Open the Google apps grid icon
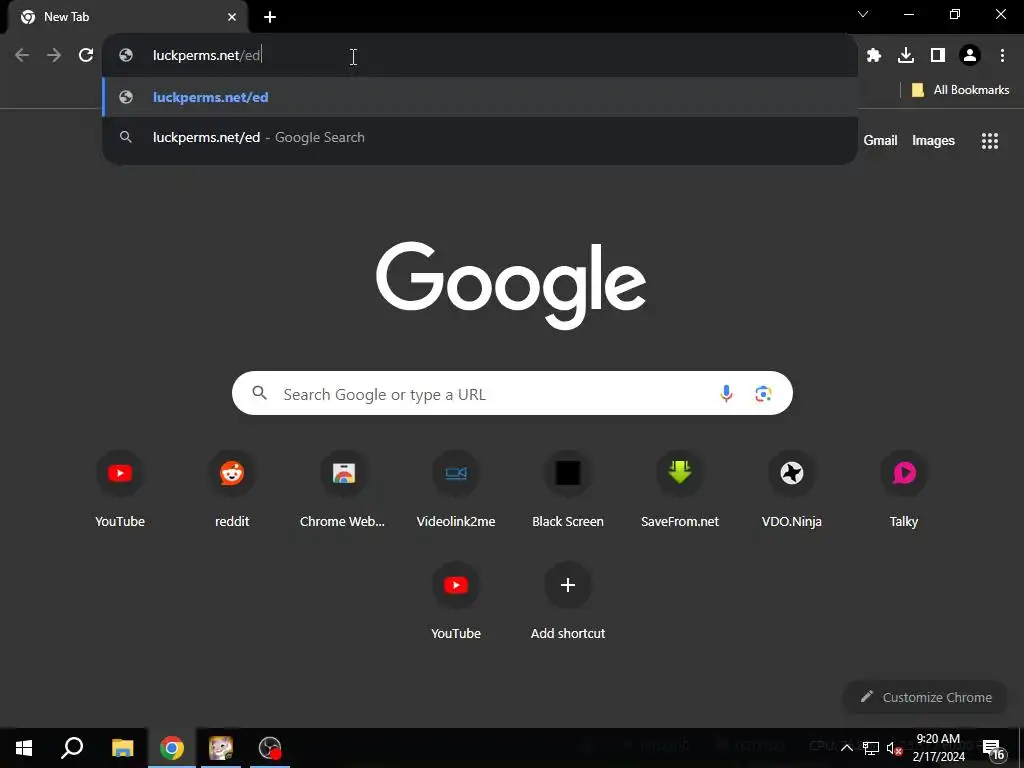The width and height of the screenshot is (1024, 768). [x=990, y=140]
